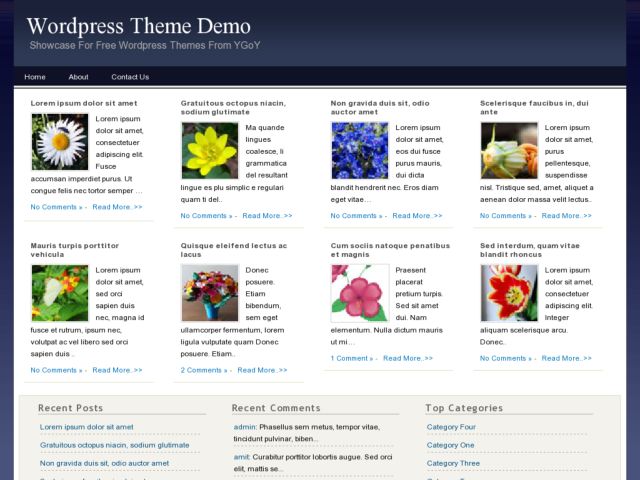This screenshot has width=640, height=480.
Task: Click Read More under Non gravida duis post
Action: (x=417, y=216)
